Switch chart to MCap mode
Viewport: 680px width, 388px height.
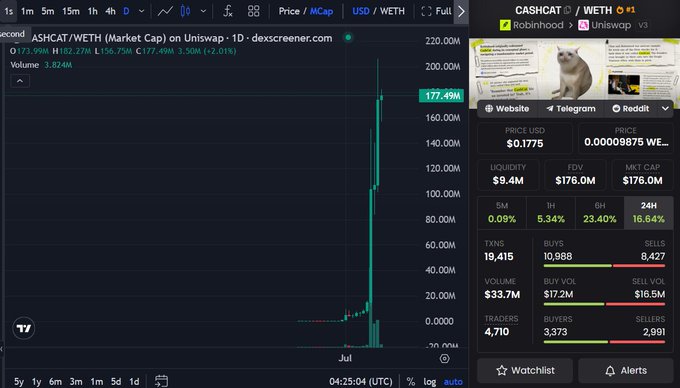[321, 11]
